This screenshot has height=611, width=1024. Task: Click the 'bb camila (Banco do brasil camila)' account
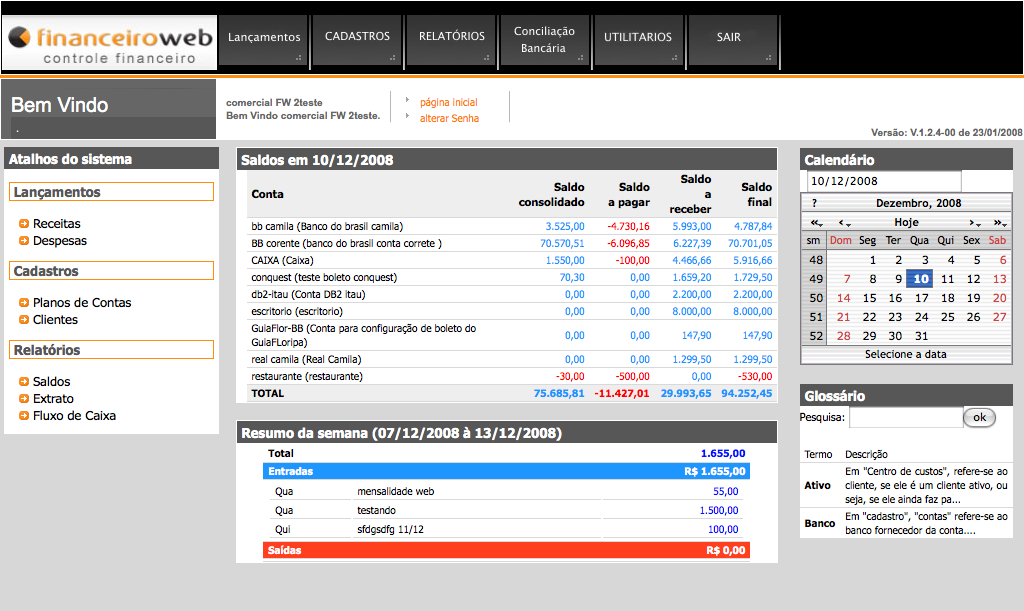pos(327,227)
